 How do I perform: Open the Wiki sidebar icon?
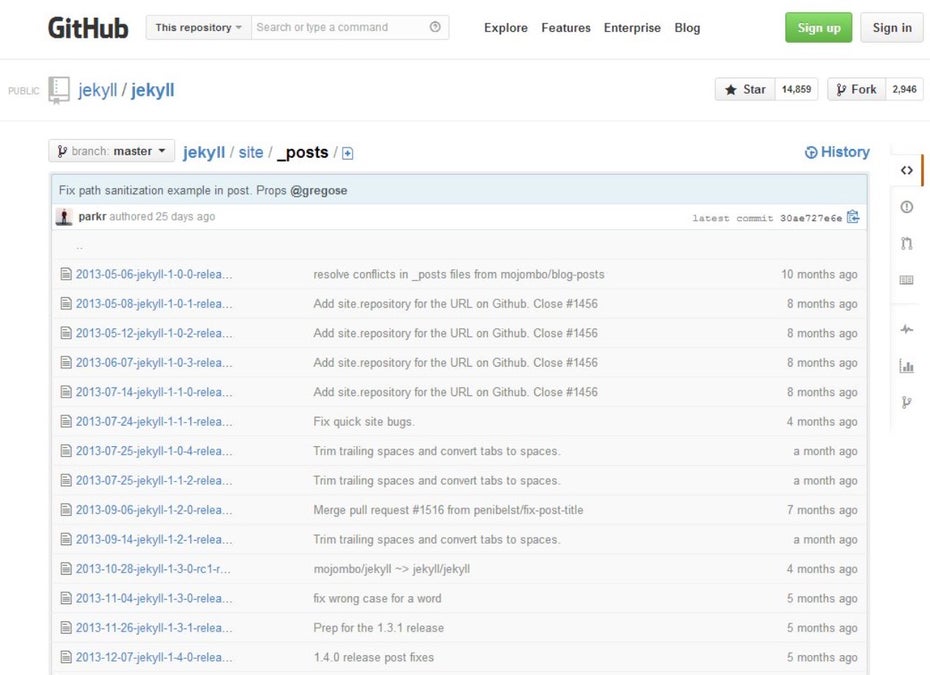[x=906, y=280]
